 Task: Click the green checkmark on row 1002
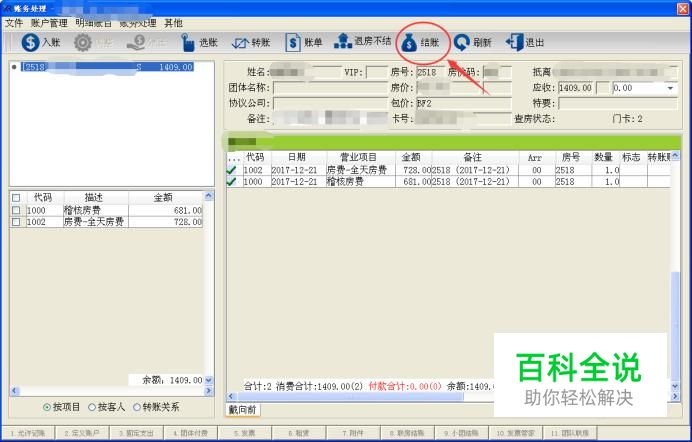point(231,170)
